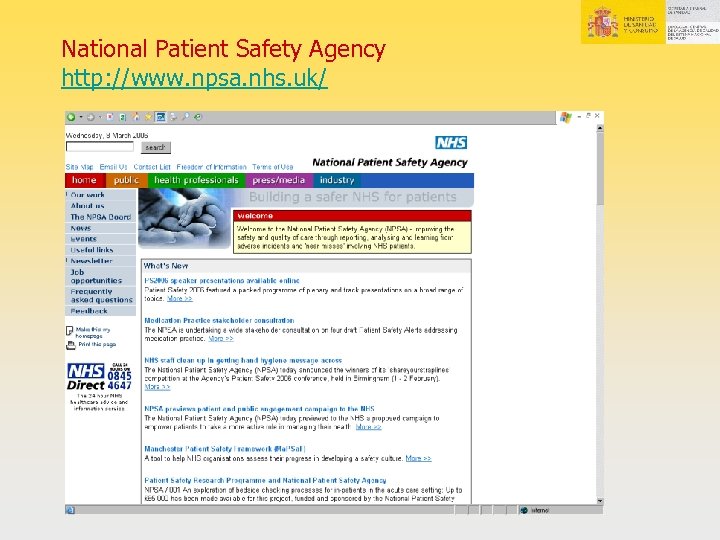Click the scrollbar up arrow

(x=600, y=129)
